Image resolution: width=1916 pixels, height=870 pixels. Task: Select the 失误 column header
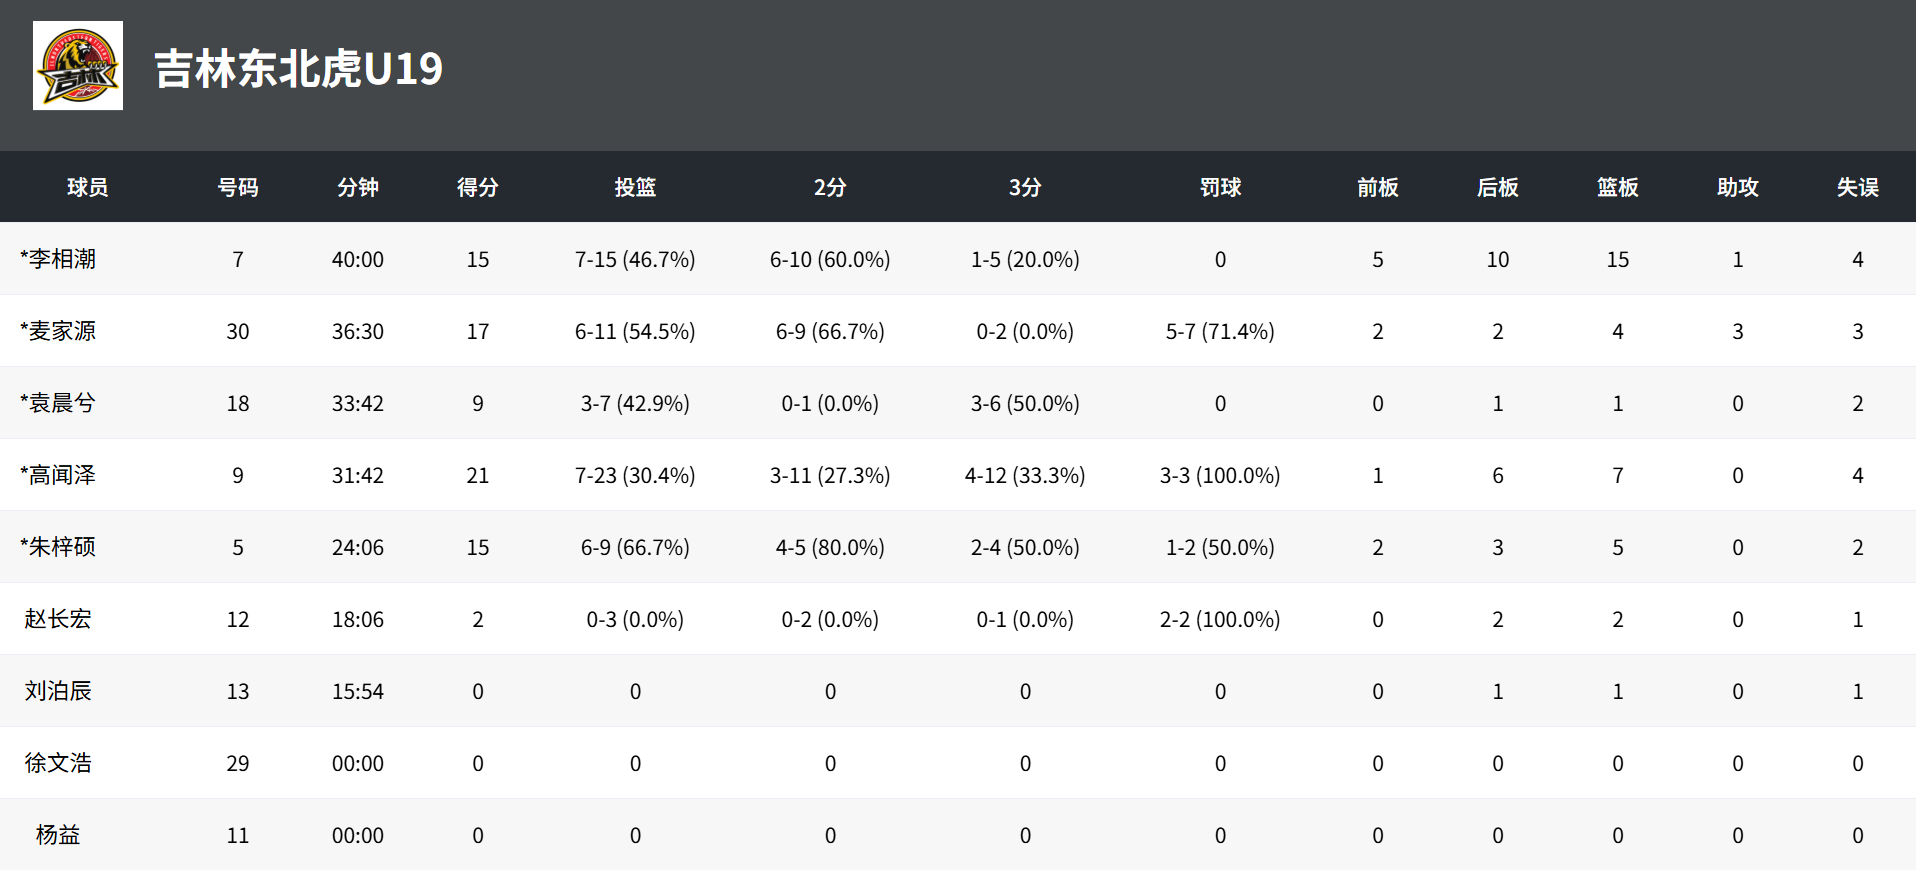coord(1858,187)
